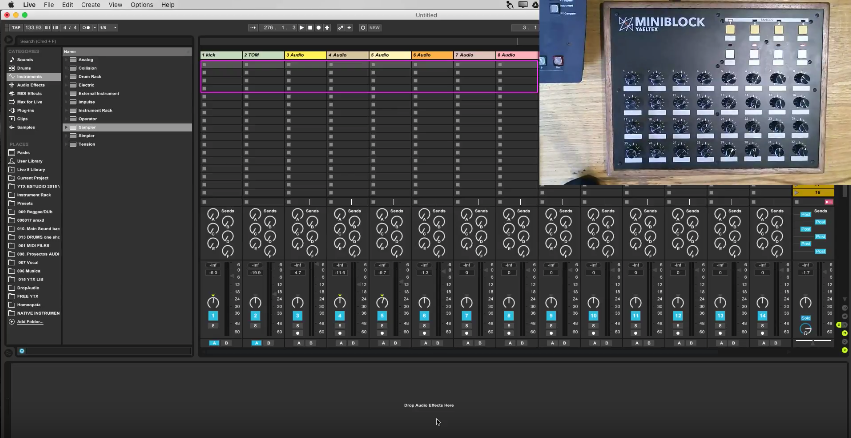Click the Arrangement Record button
The height and width of the screenshot is (438, 851).
[319, 27]
